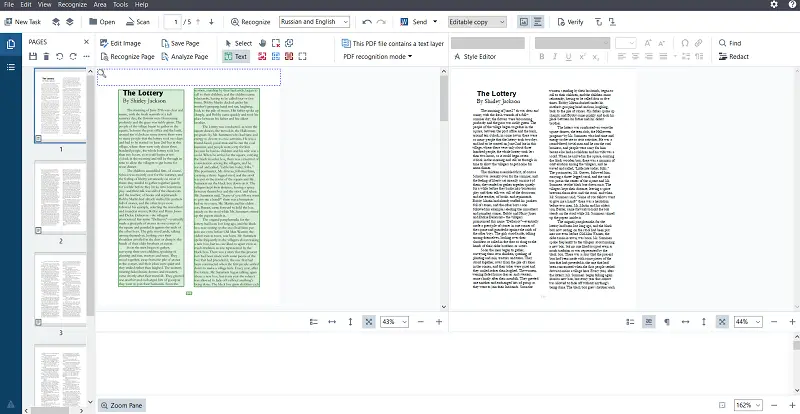Click Save Page
800x414 pixels.
(180, 43)
